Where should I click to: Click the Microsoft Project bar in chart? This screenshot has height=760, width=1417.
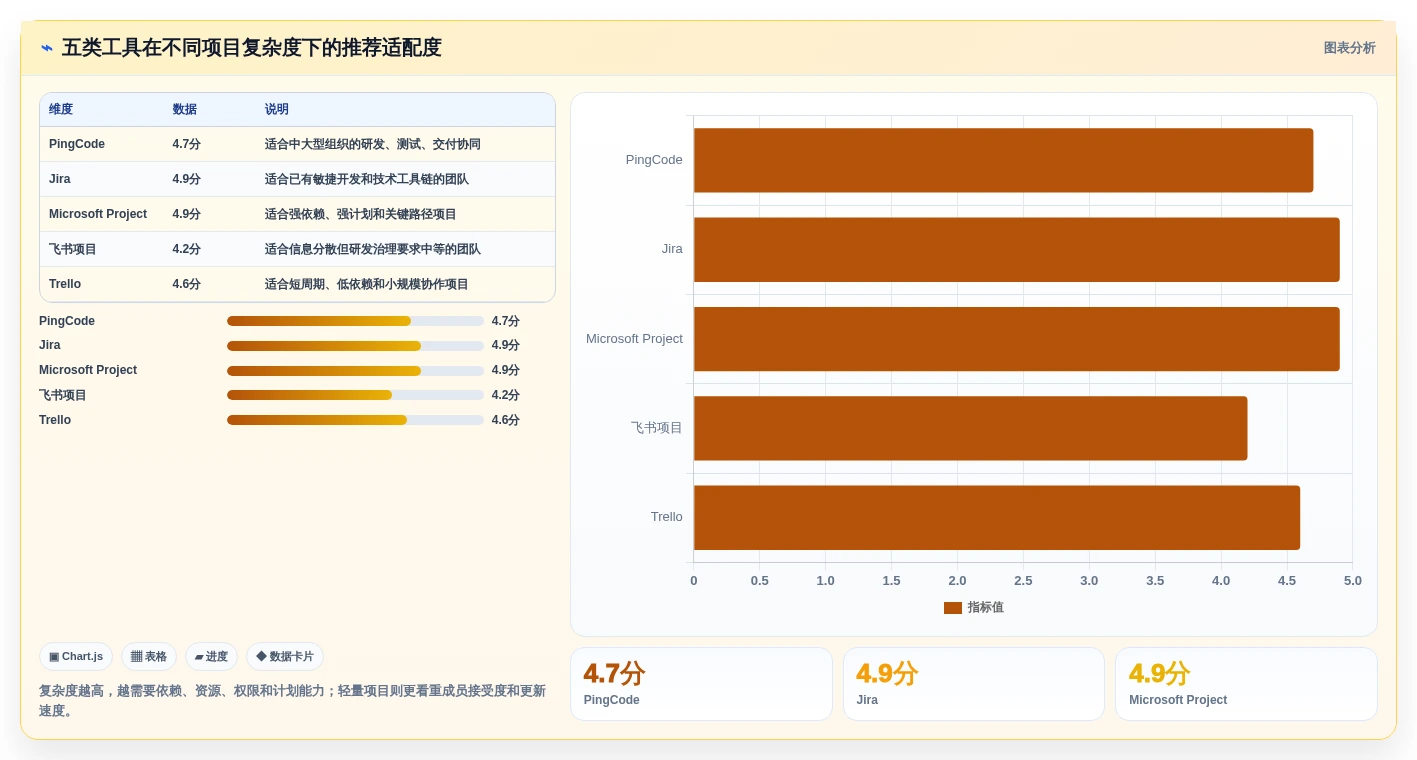click(x=1016, y=339)
